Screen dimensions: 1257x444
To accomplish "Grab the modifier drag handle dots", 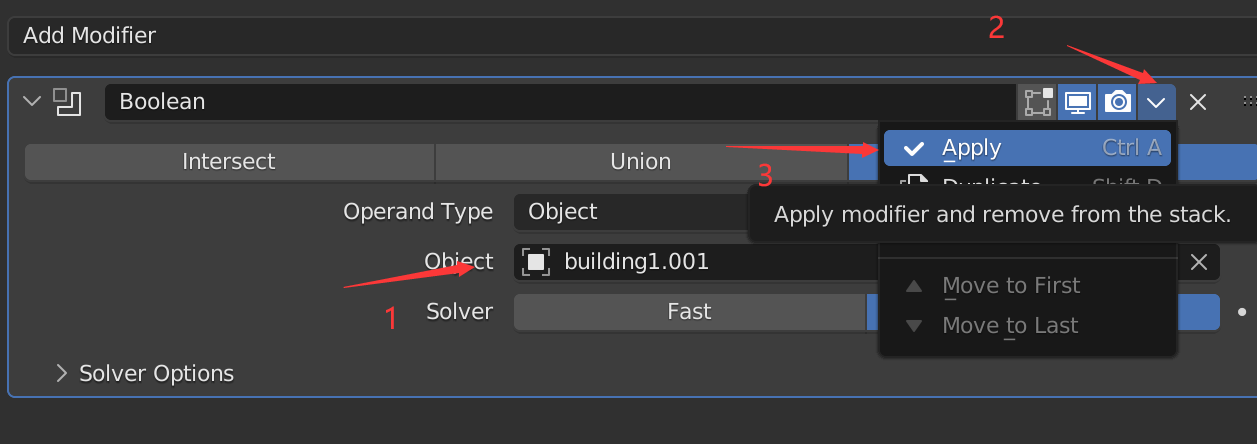I will [1248, 102].
